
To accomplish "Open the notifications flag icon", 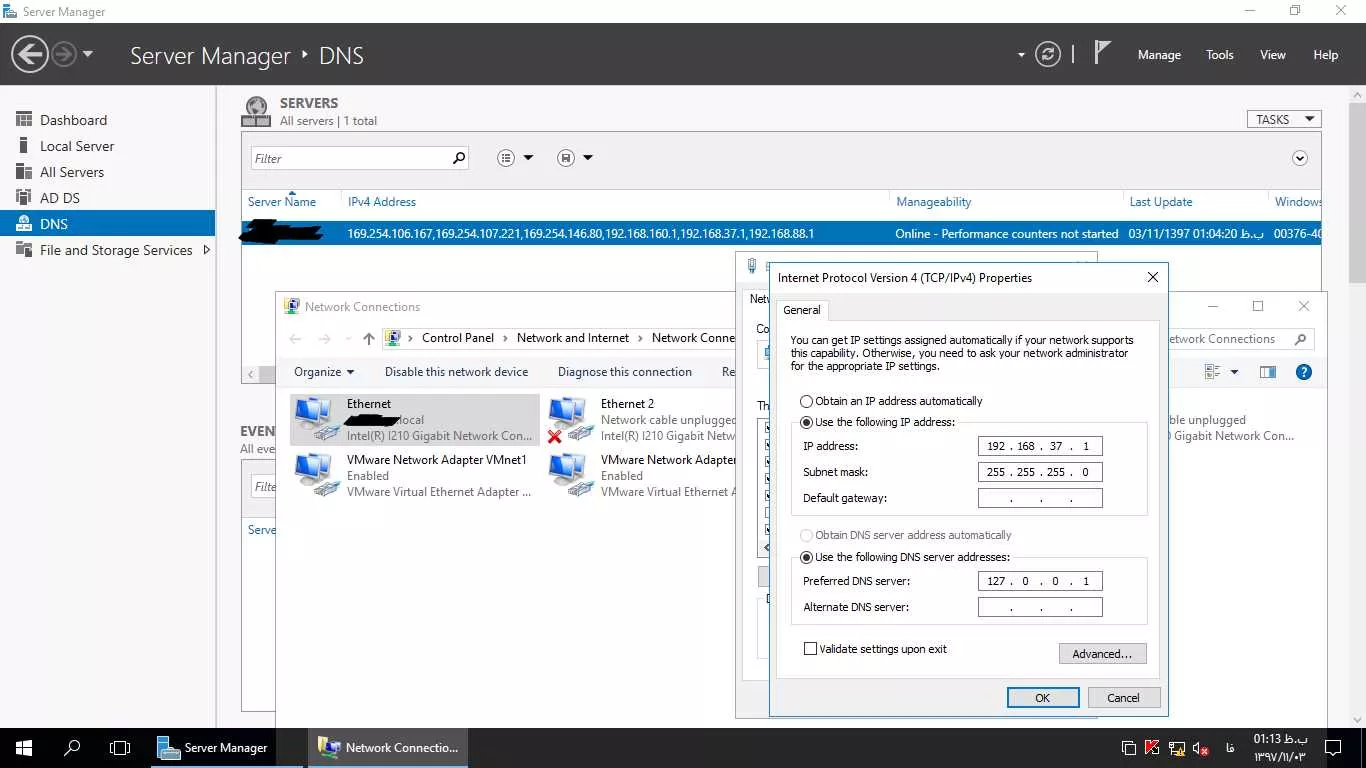I will pyautogui.click(x=1102, y=53).
